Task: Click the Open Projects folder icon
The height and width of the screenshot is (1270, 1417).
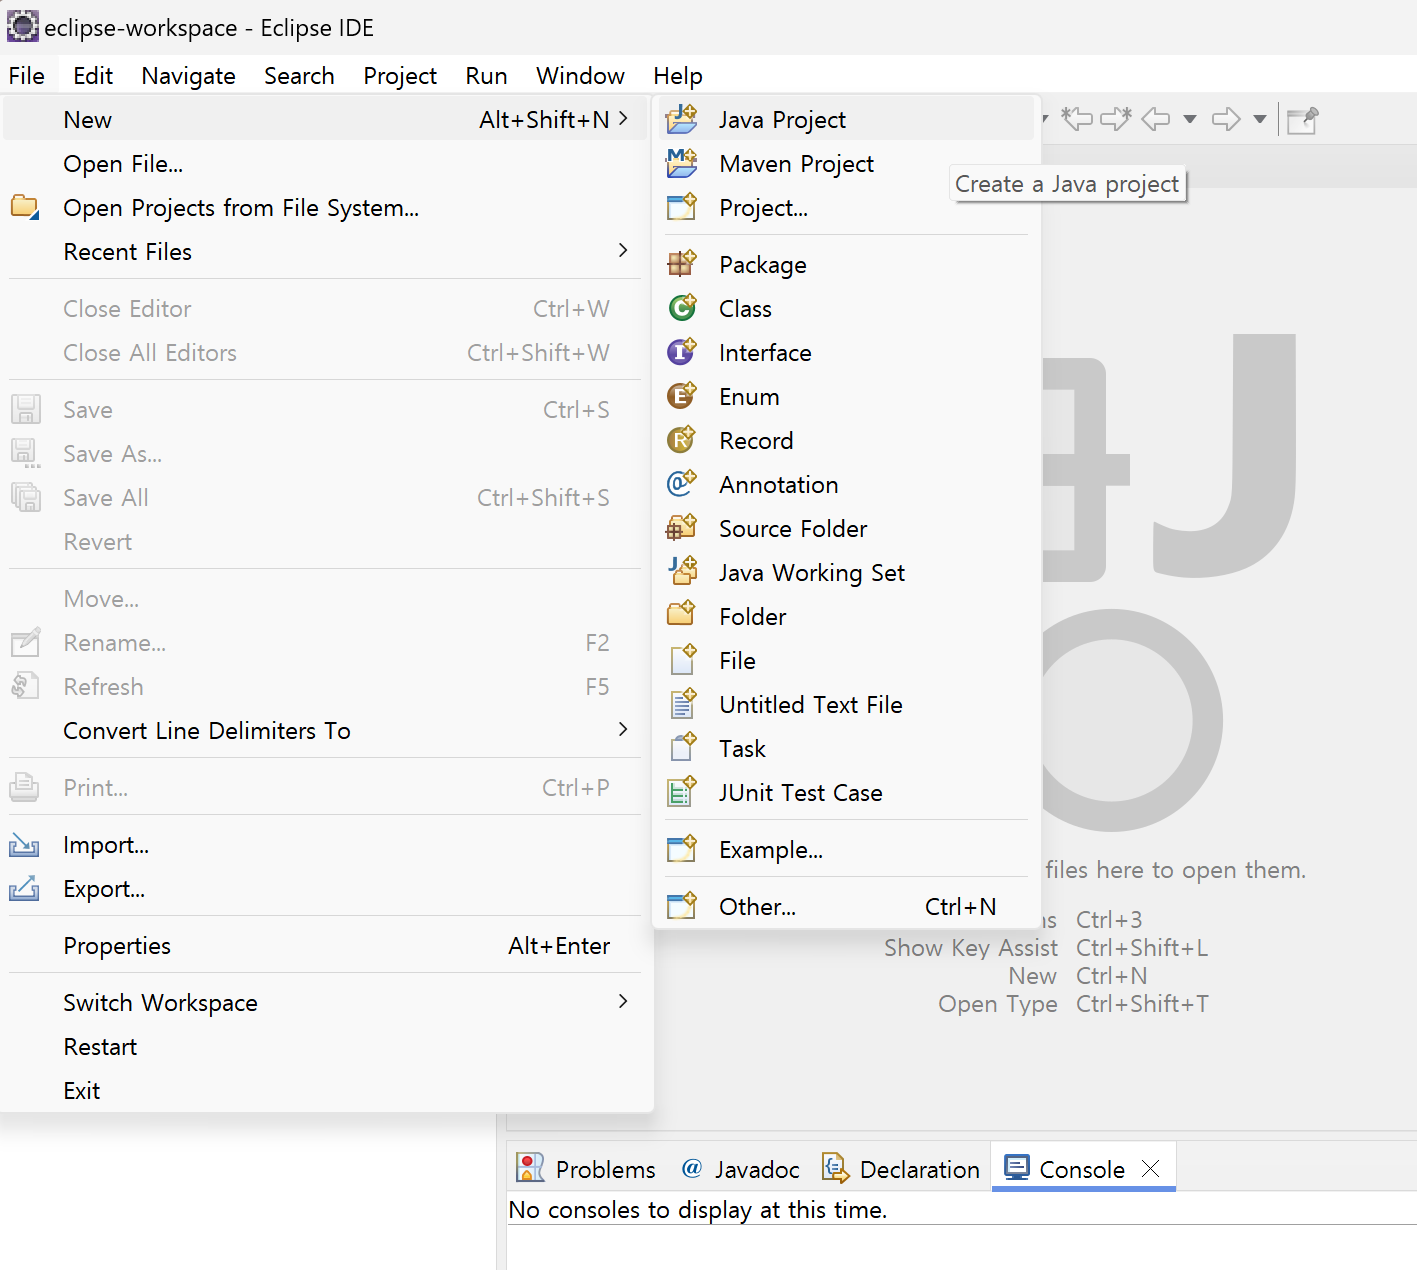Action: click(x=24, y=207)
